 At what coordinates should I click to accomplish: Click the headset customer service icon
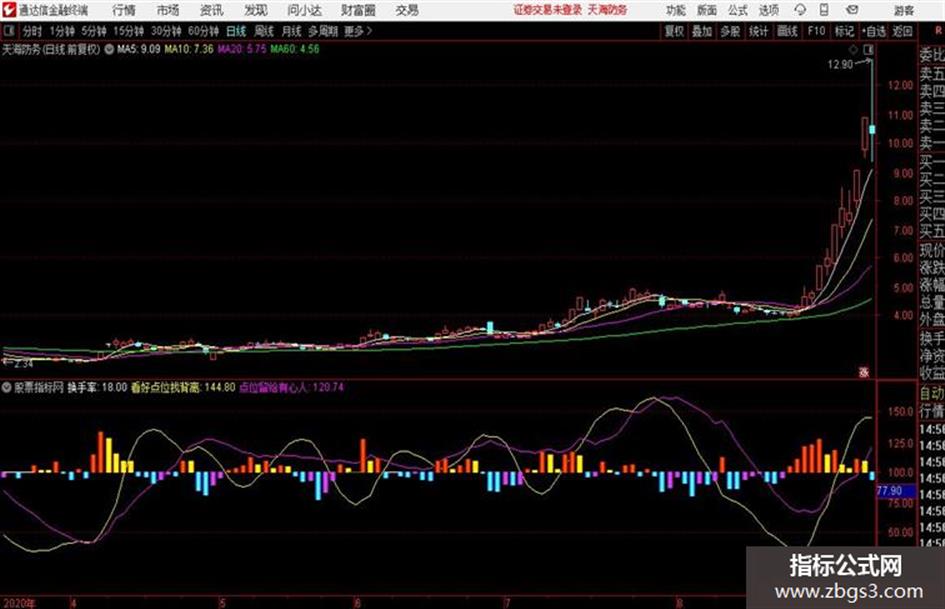(x=800, y=10)
